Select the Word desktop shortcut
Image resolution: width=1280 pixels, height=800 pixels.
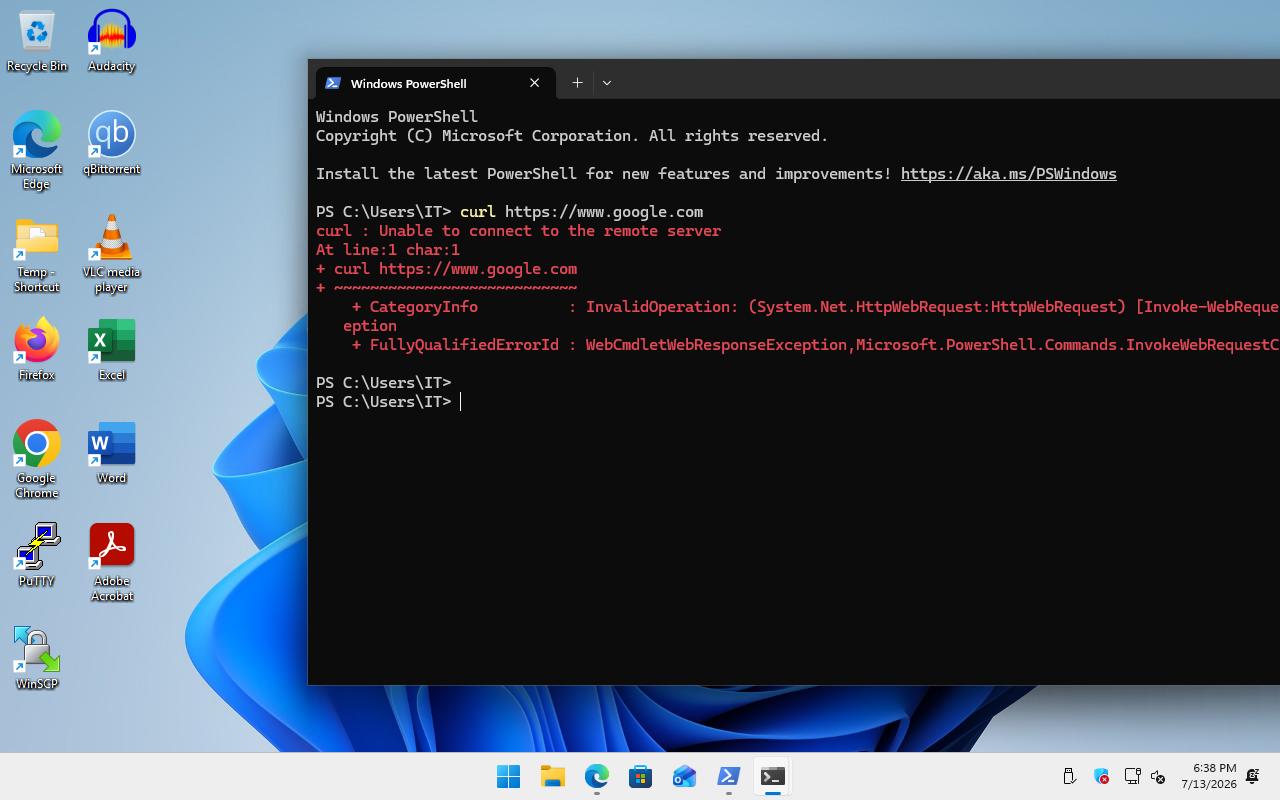112,453
